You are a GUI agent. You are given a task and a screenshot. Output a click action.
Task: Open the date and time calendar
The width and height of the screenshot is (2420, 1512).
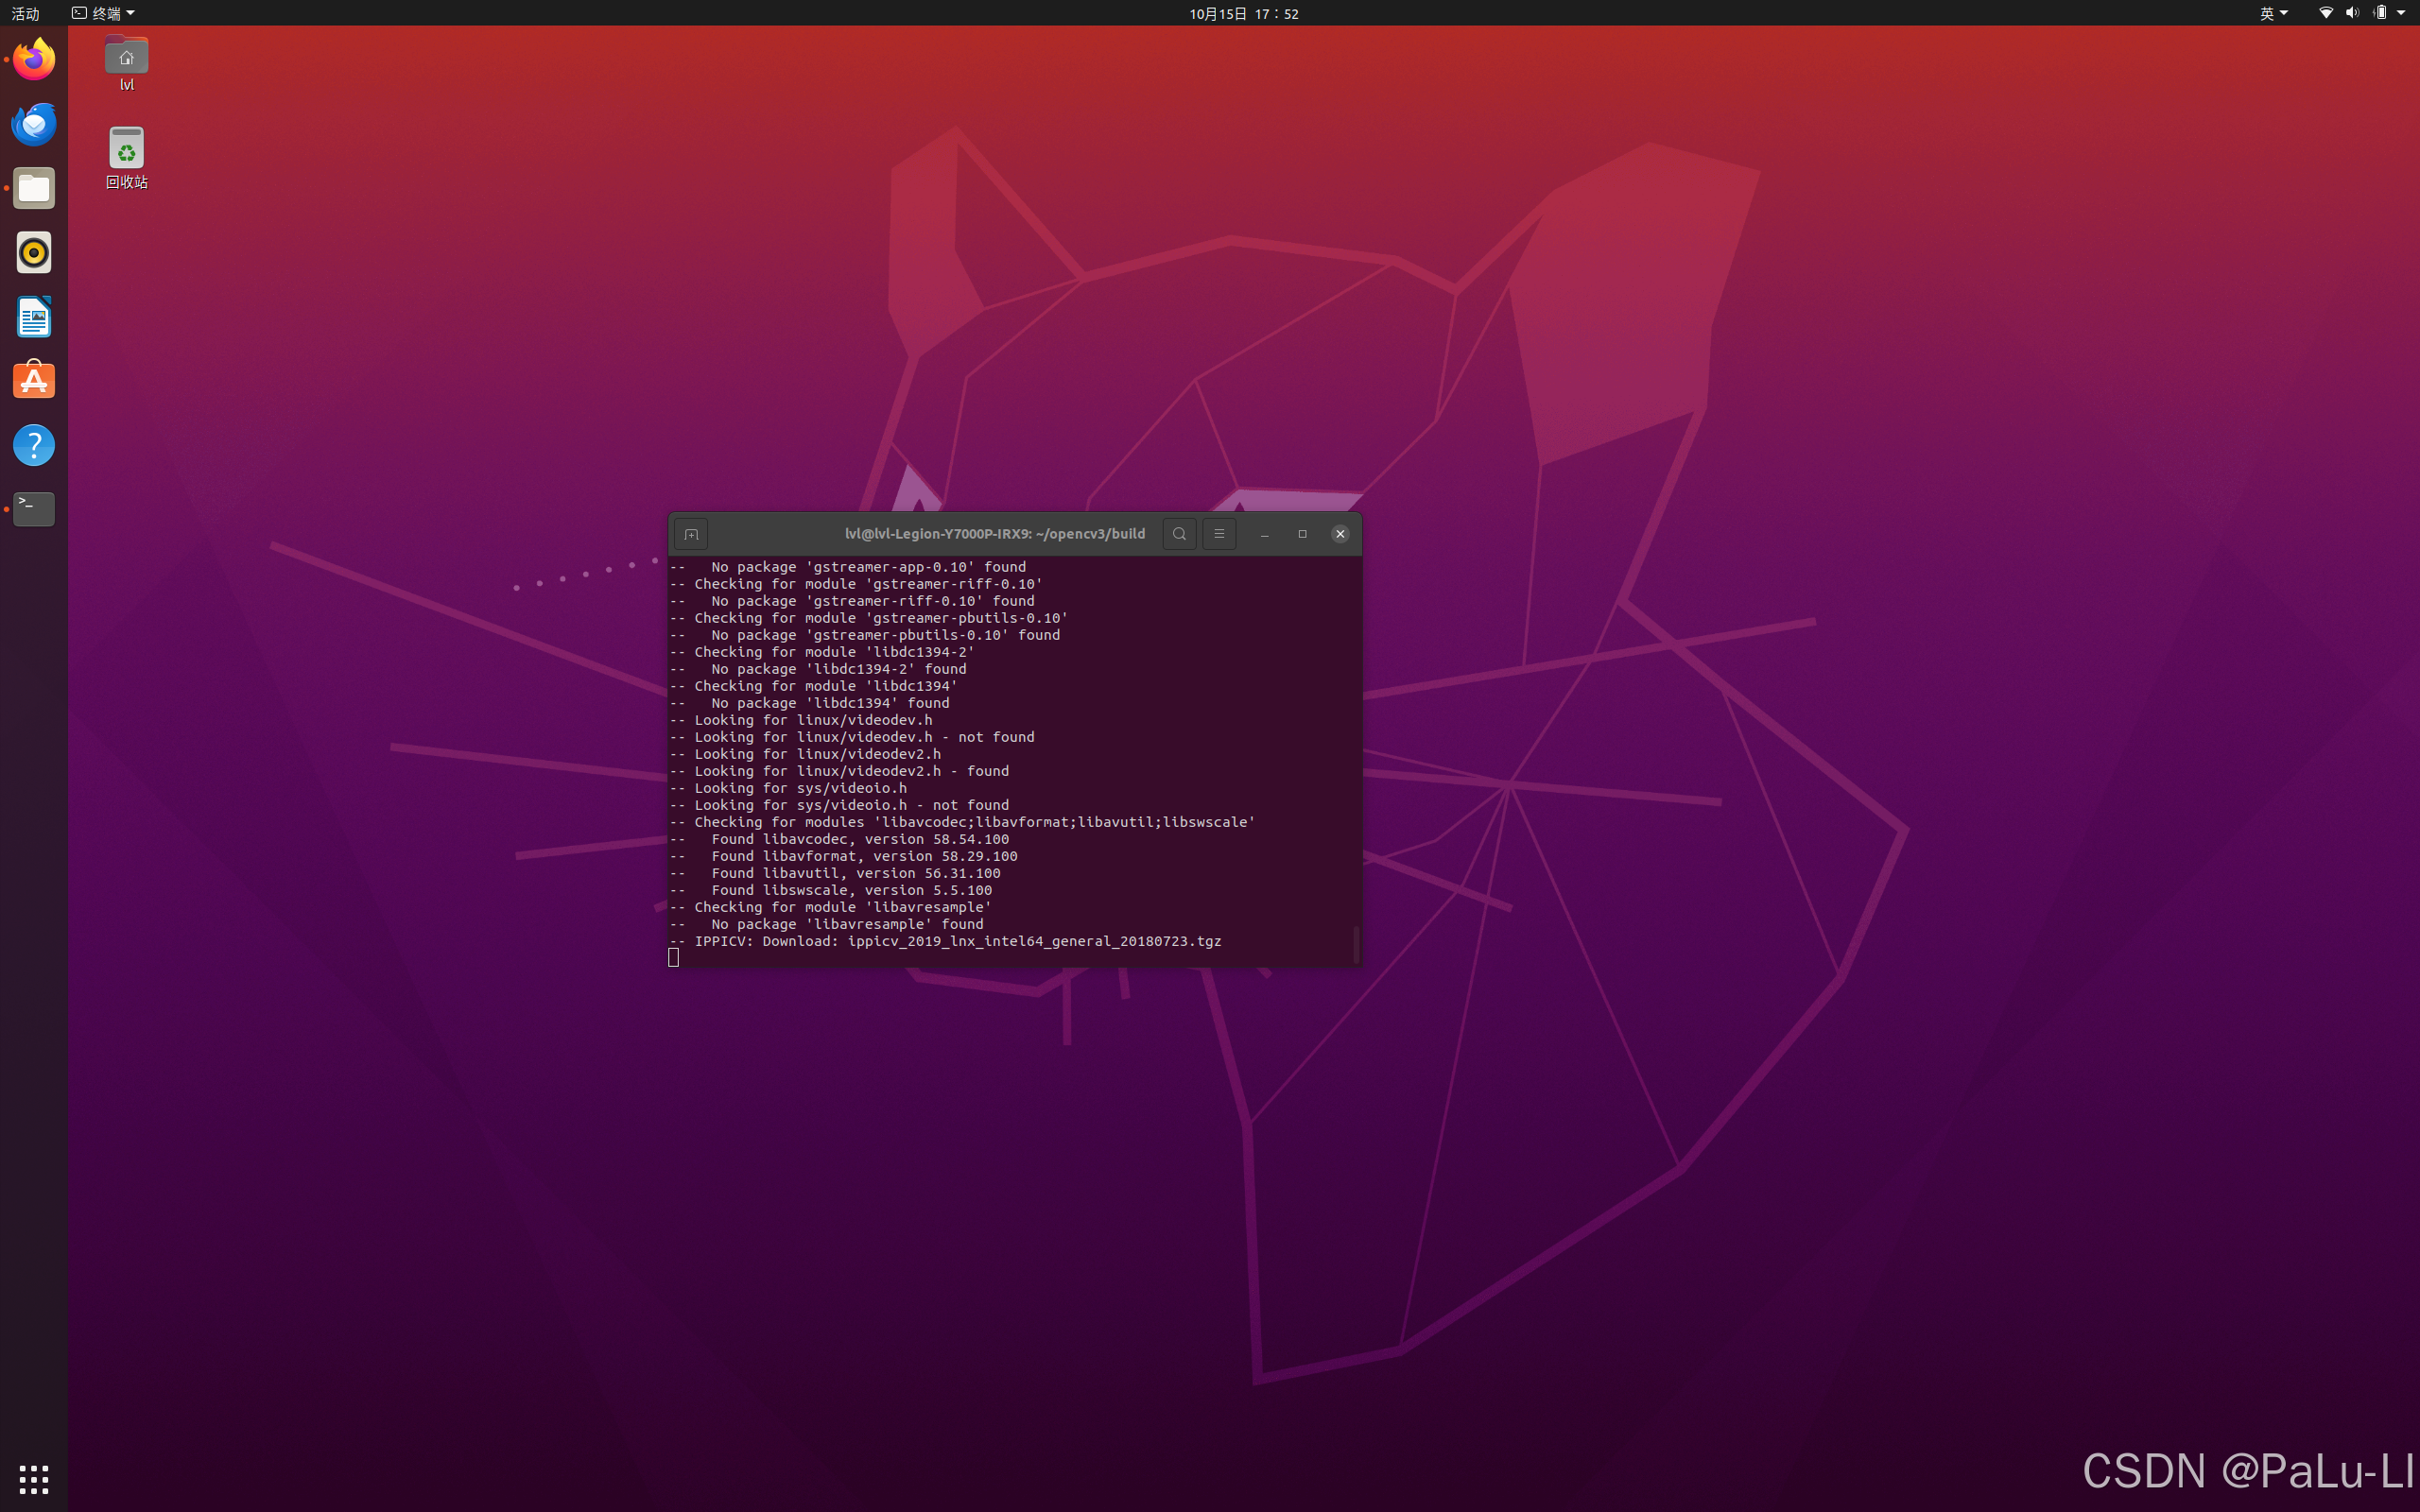point(1243,13)
